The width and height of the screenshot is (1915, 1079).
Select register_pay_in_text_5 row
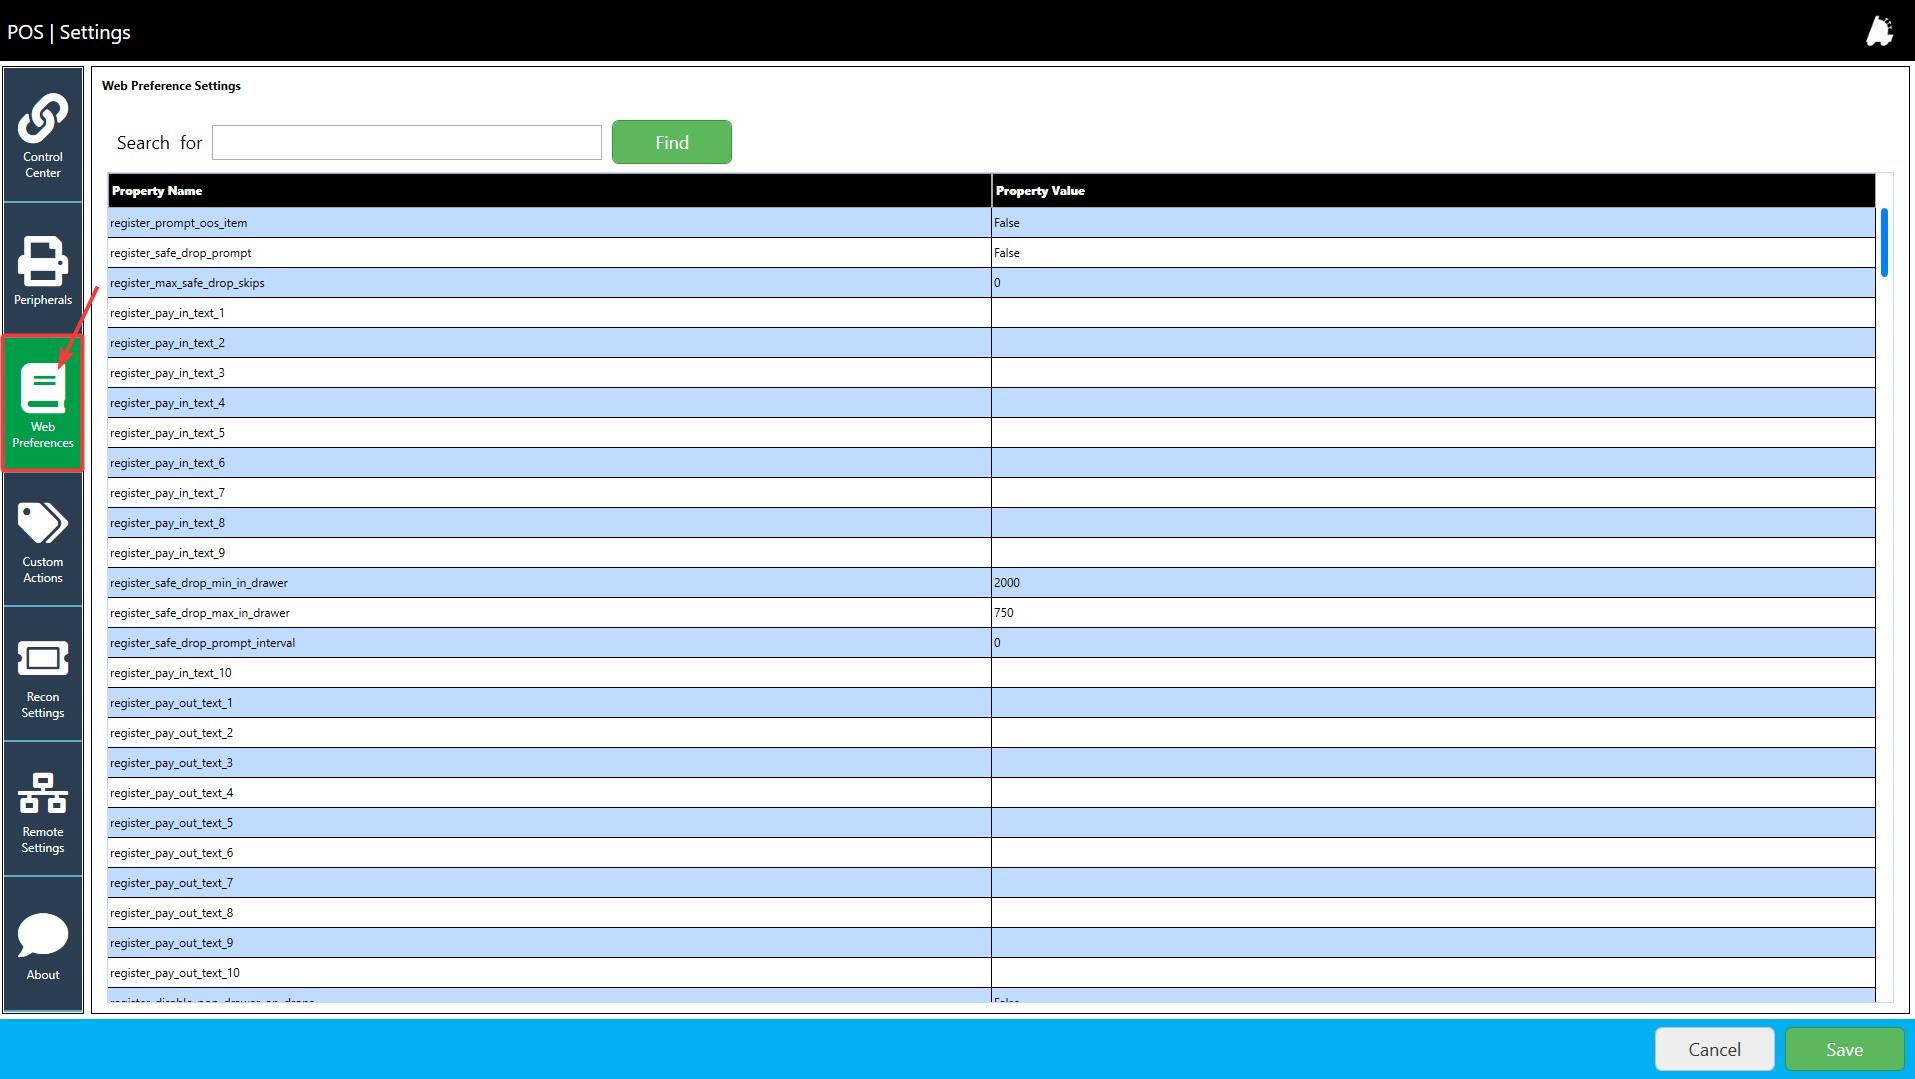991,433
